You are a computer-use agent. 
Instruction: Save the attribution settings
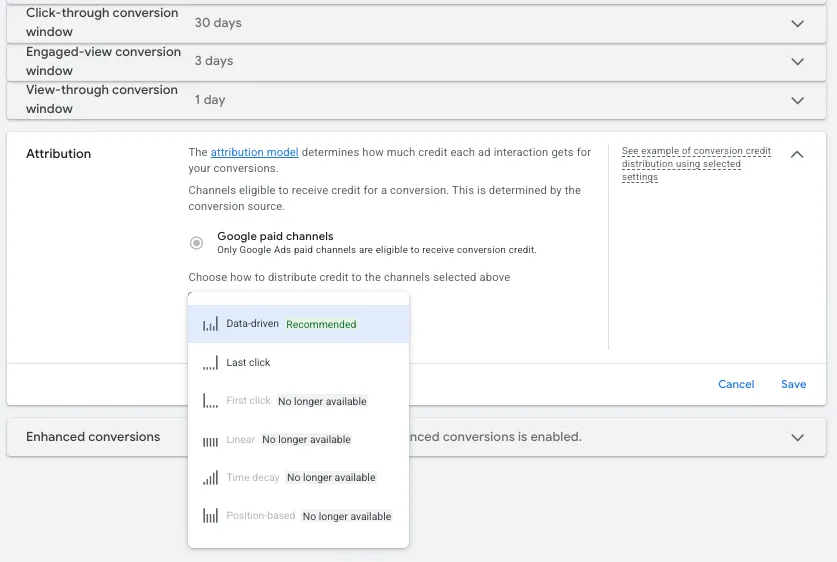[x=793, y=384]
